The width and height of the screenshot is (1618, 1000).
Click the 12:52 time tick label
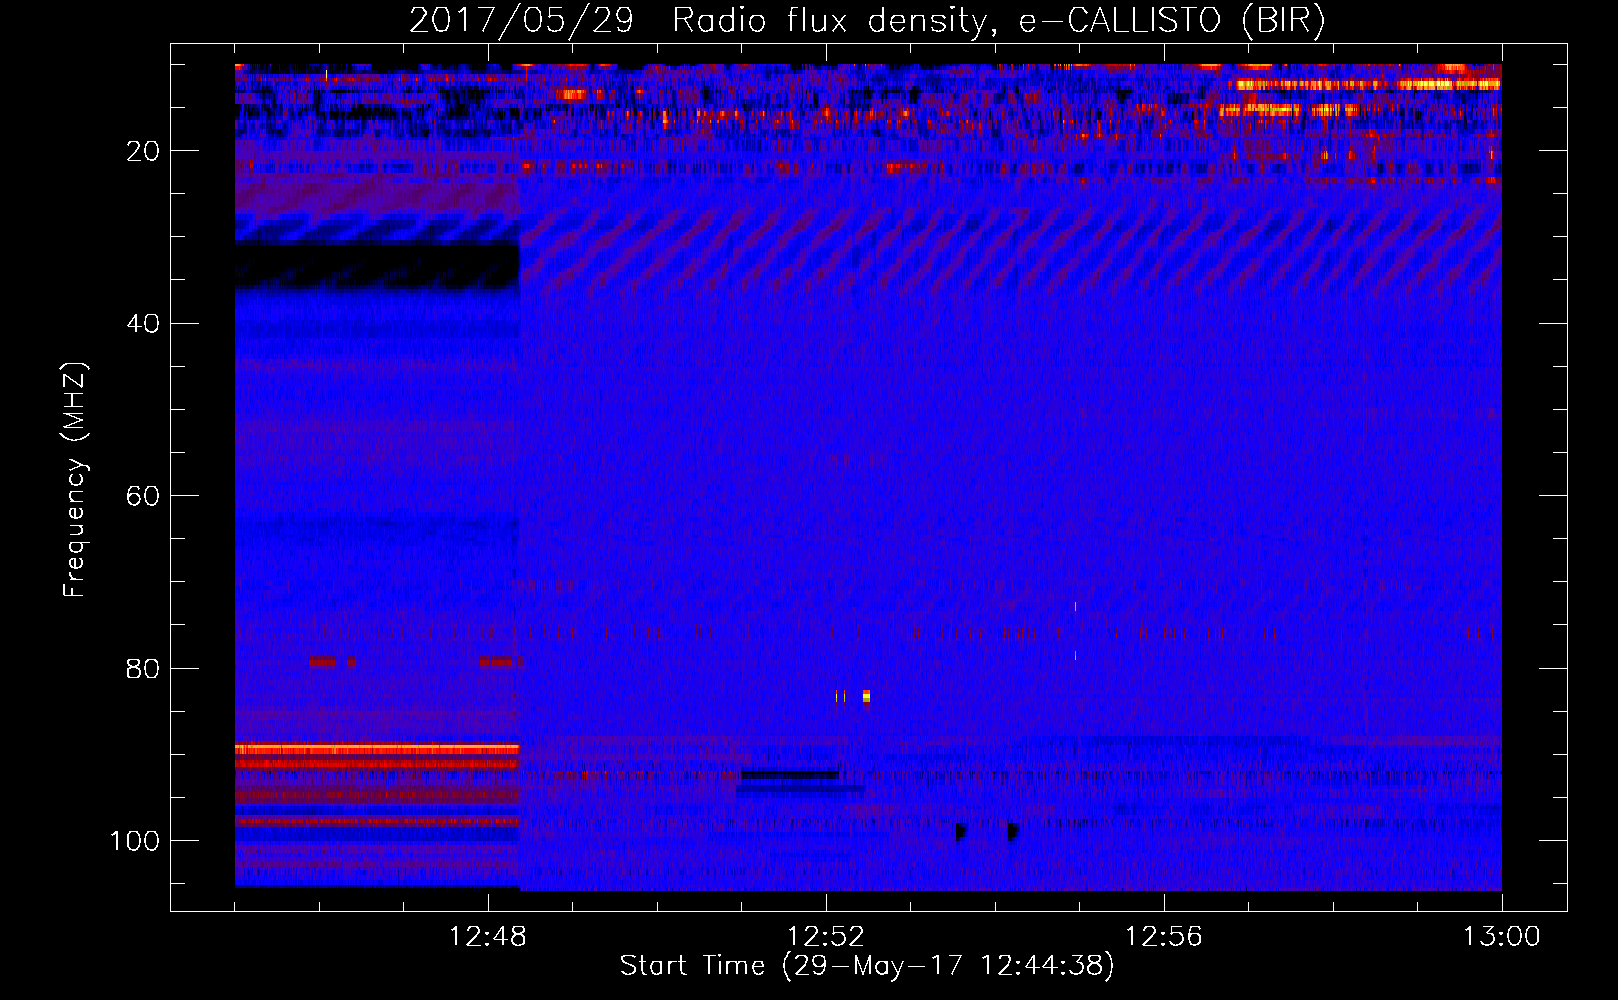pos(826,937)
